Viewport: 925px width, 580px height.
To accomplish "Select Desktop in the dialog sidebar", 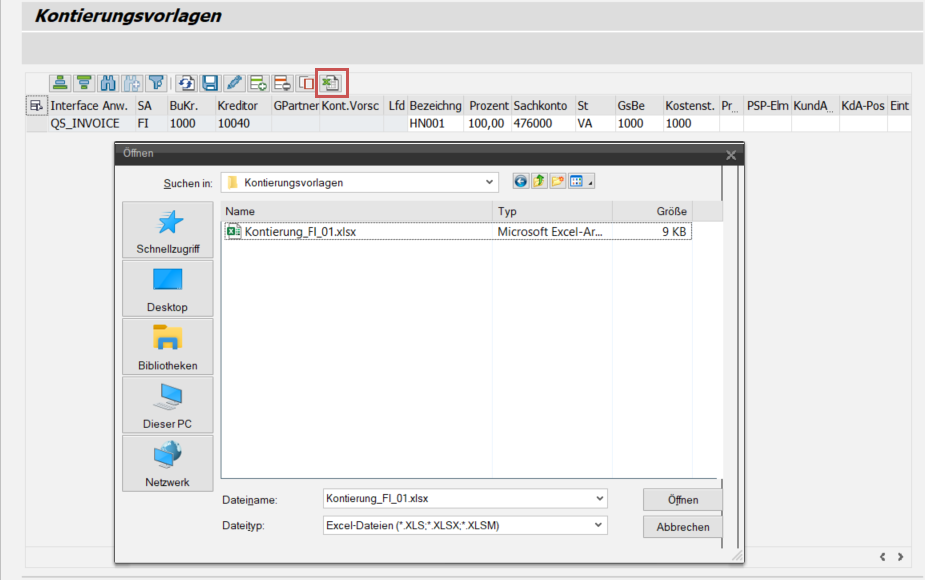I will coord(168,288).
